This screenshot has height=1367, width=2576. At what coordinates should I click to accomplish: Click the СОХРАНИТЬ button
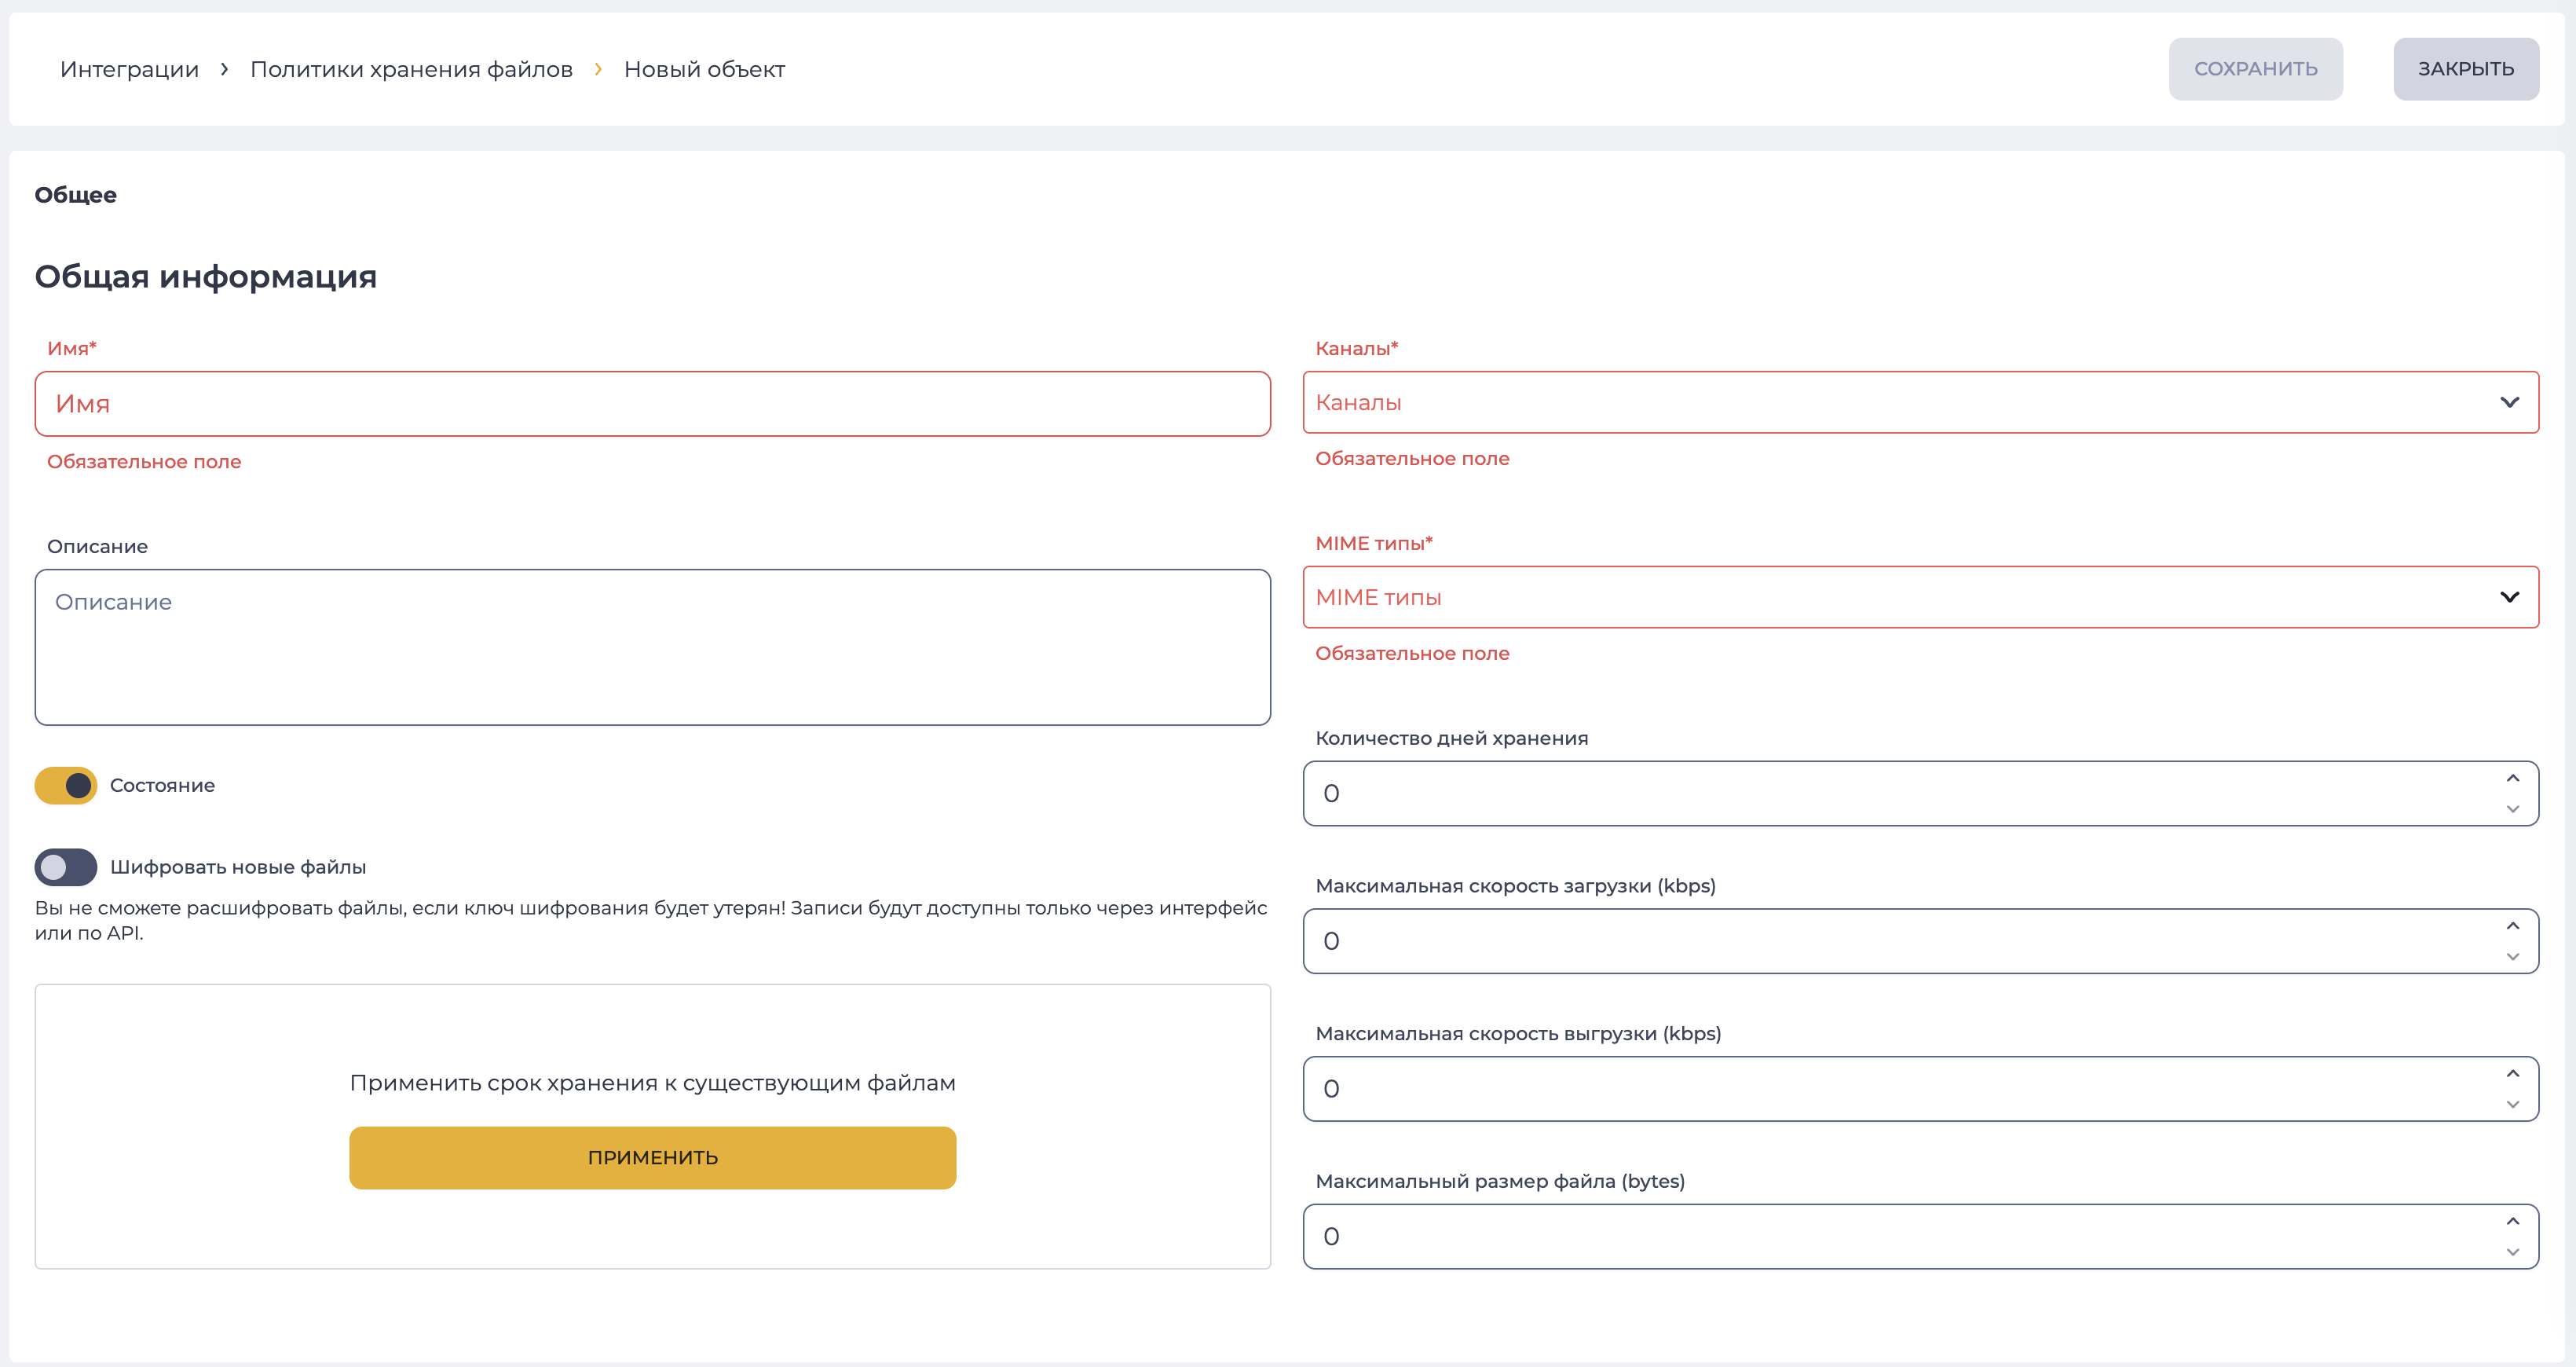[x=2255, y=69]
